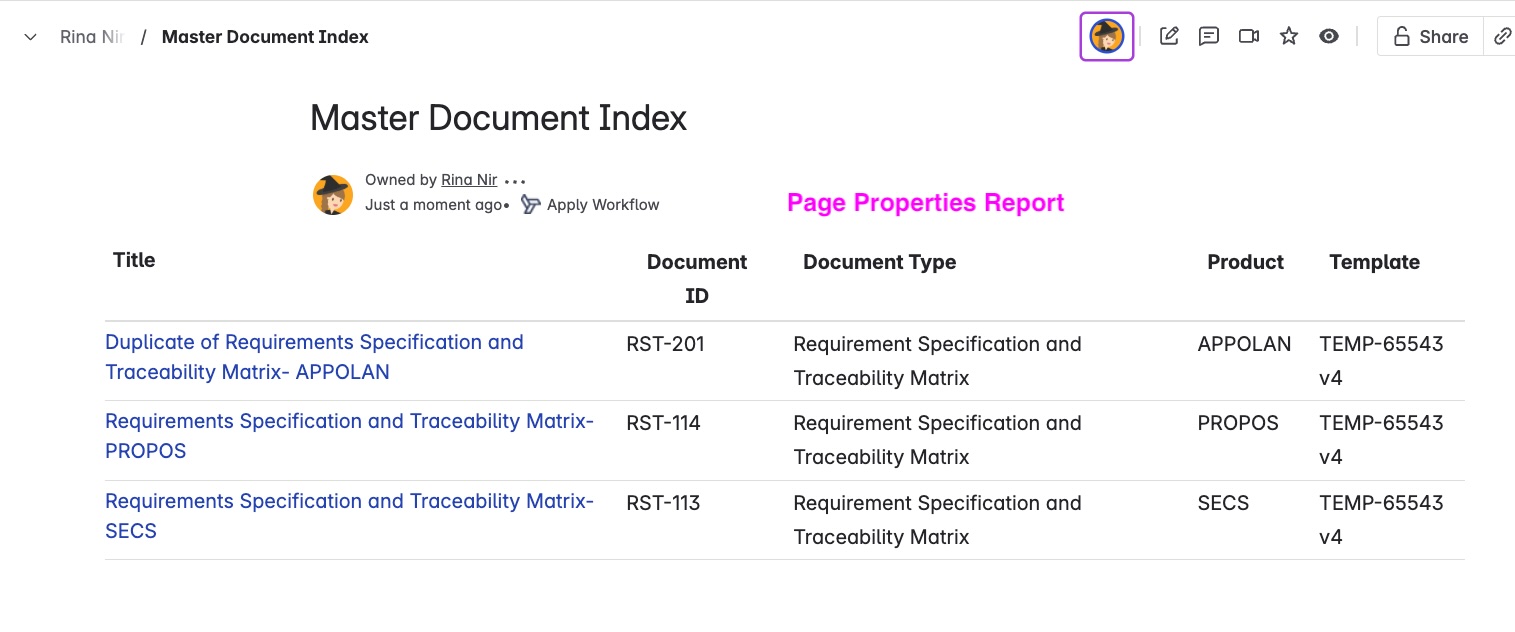Click Master Document Index breadcrumb
This screenshot has height=632, width=1515.
click(x=265, y=37)
